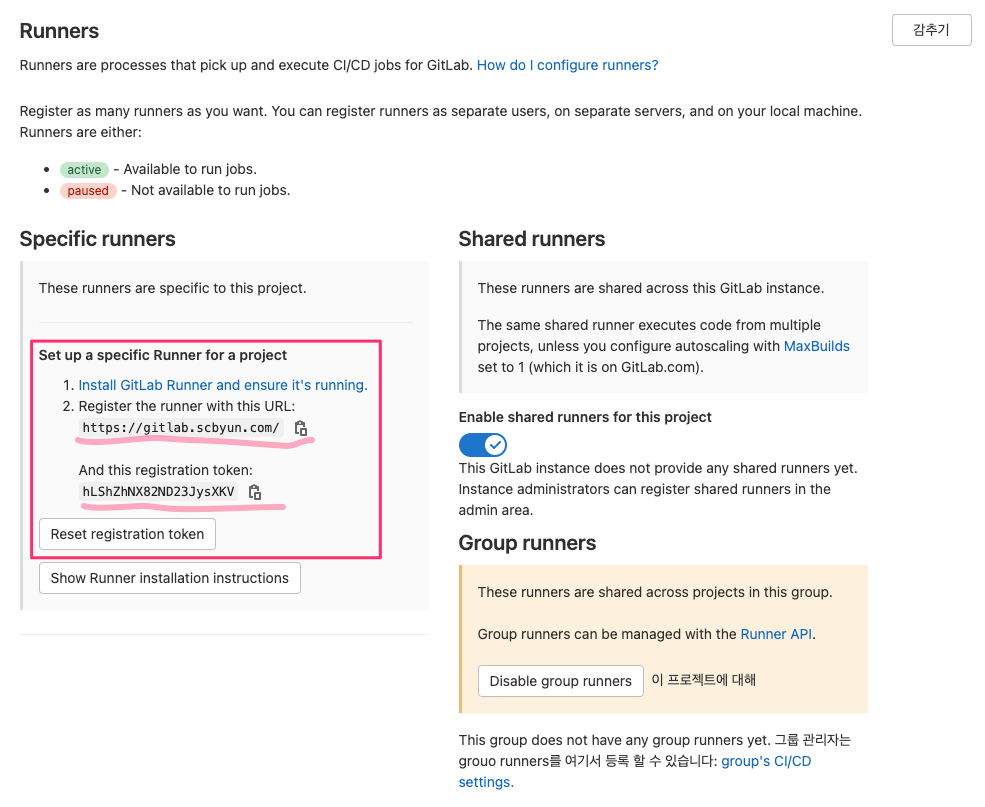The width and height of the screenshot is (985, 807).
Task: Copy the registration token to clipboard
Action: coord(254,492)
